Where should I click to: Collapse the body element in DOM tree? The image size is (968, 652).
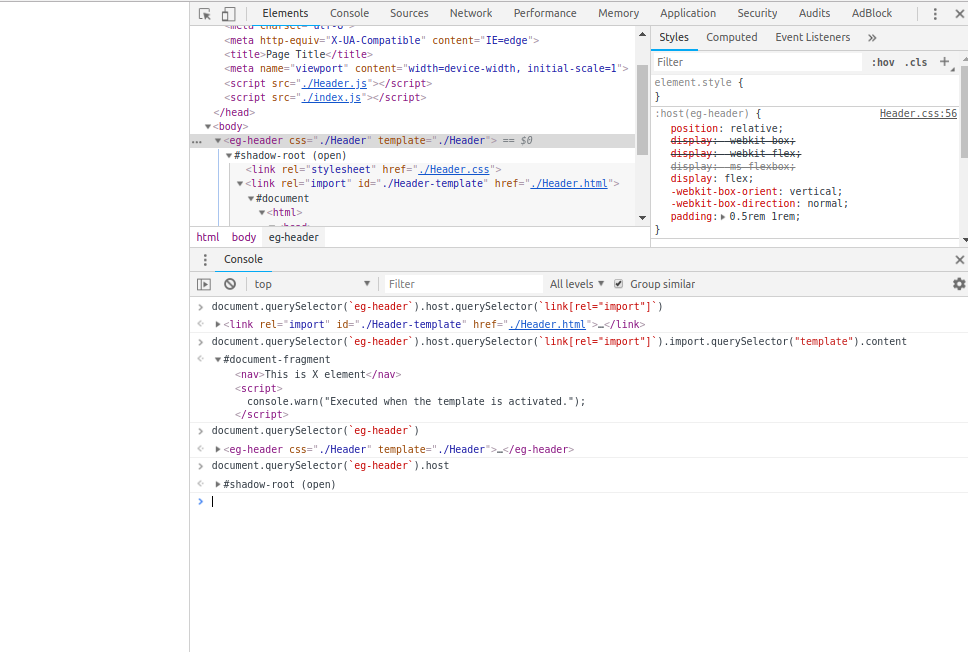point(208,127)
